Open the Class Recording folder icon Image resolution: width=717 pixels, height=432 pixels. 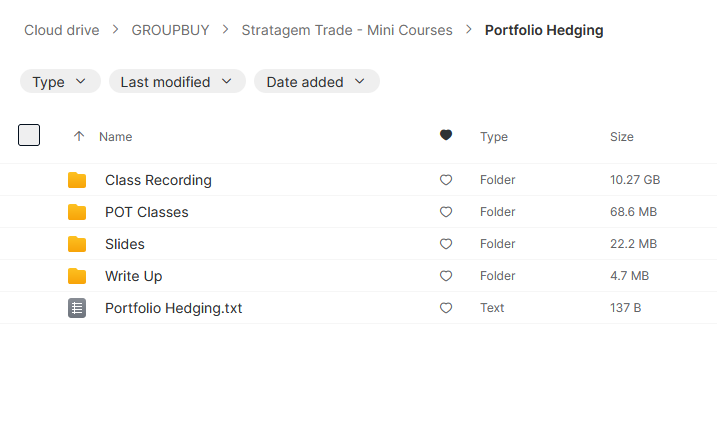77,180
